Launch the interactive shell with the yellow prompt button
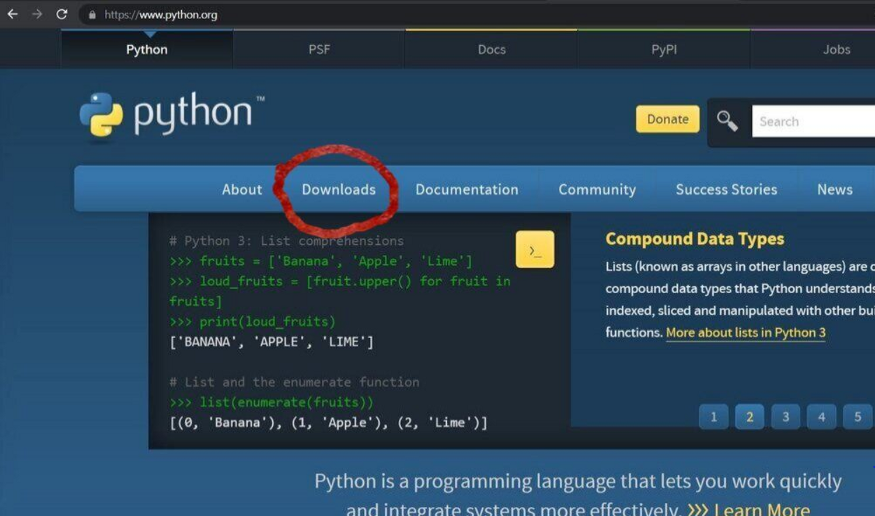 click(x=535, y=249)
